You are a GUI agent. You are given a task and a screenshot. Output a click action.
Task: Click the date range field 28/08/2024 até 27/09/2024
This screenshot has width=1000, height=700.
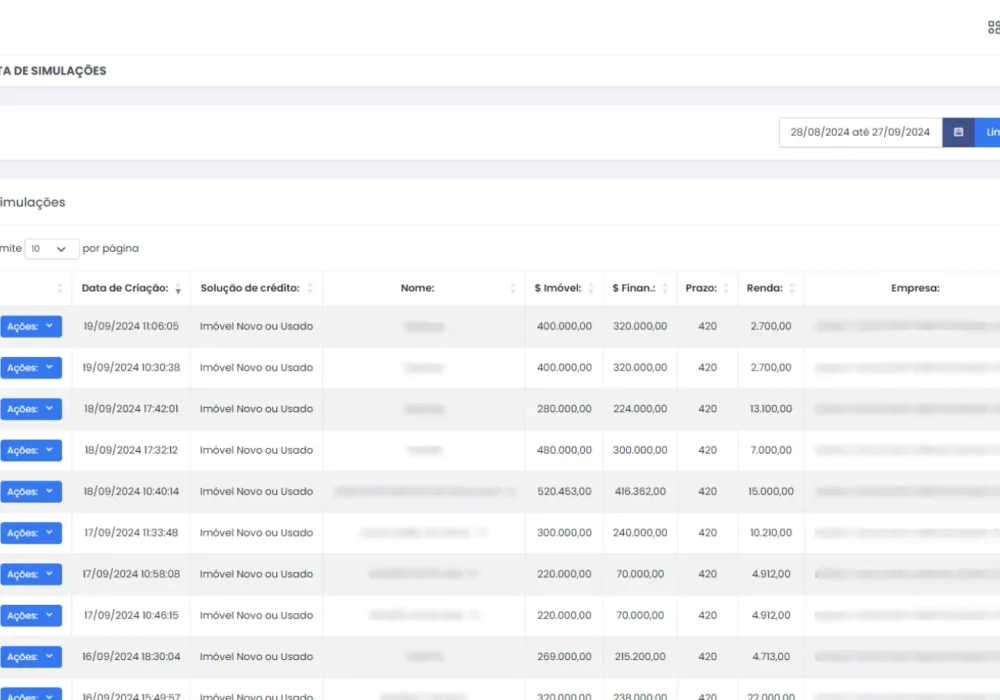(x=860, y=131)
